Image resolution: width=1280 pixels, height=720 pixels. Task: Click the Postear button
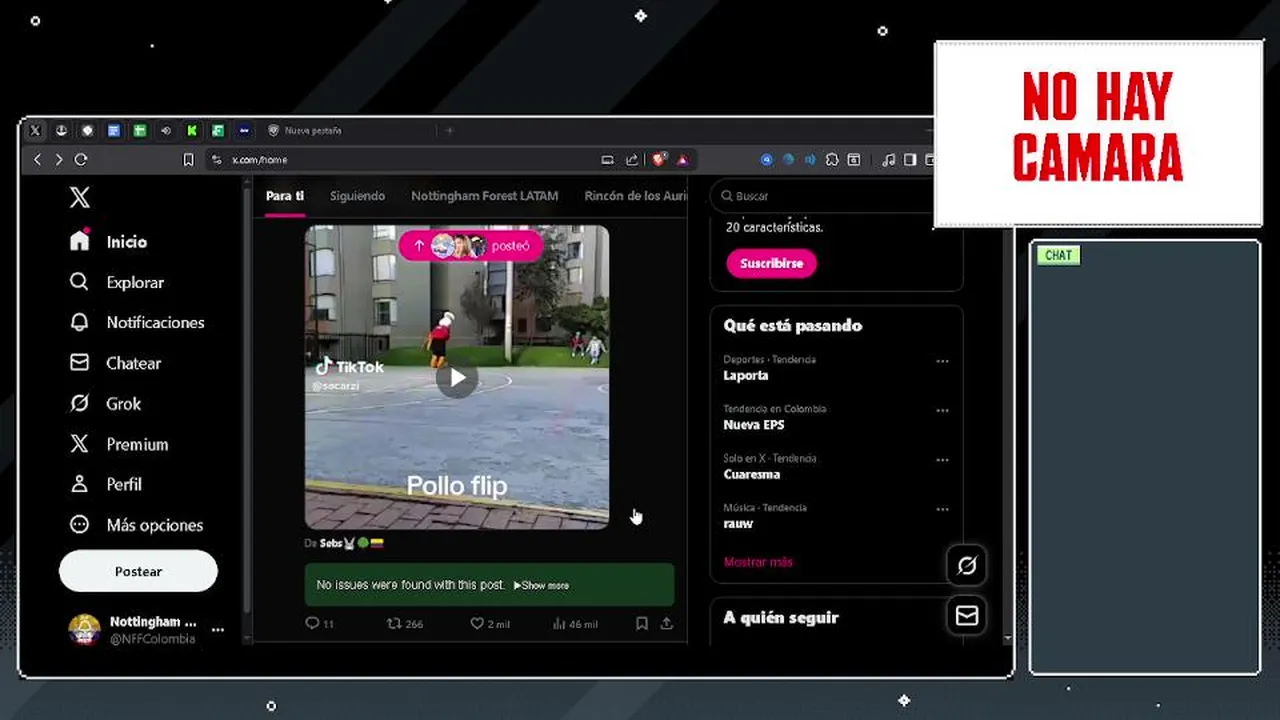coord(138,571)
